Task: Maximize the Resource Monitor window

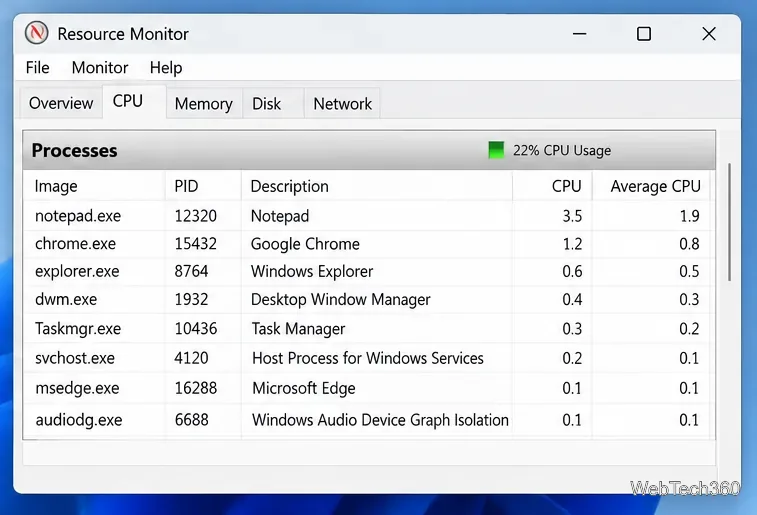Action: 644,34
